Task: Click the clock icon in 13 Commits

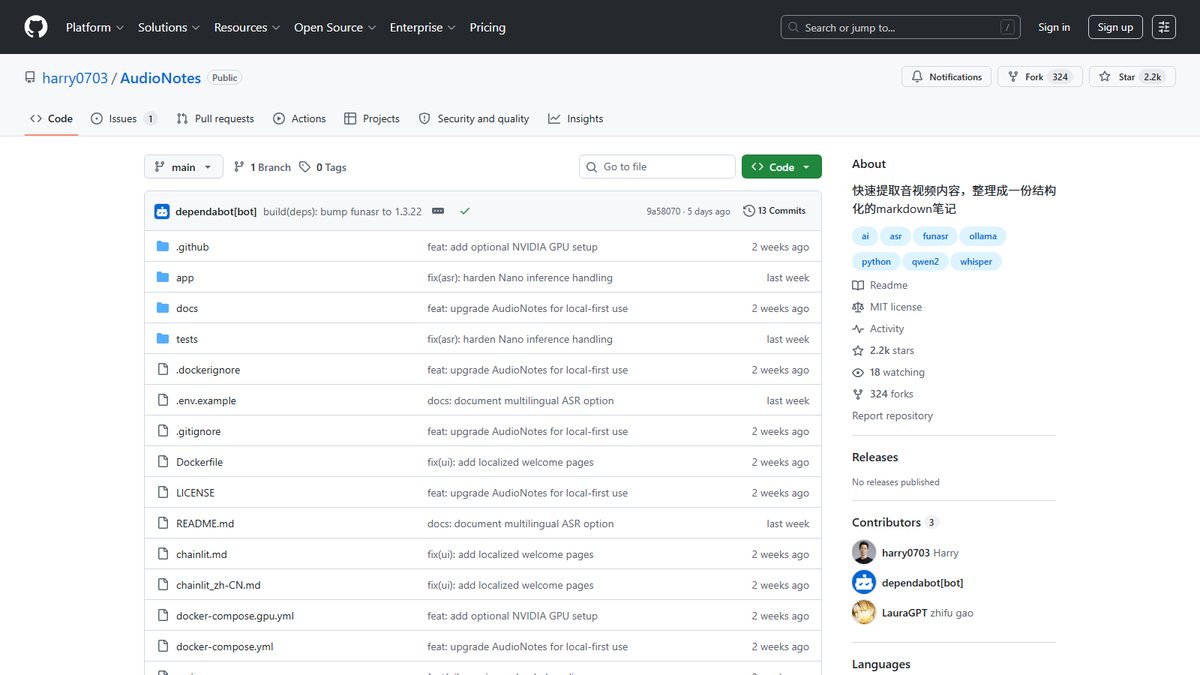Action: [x=749, y=211]
